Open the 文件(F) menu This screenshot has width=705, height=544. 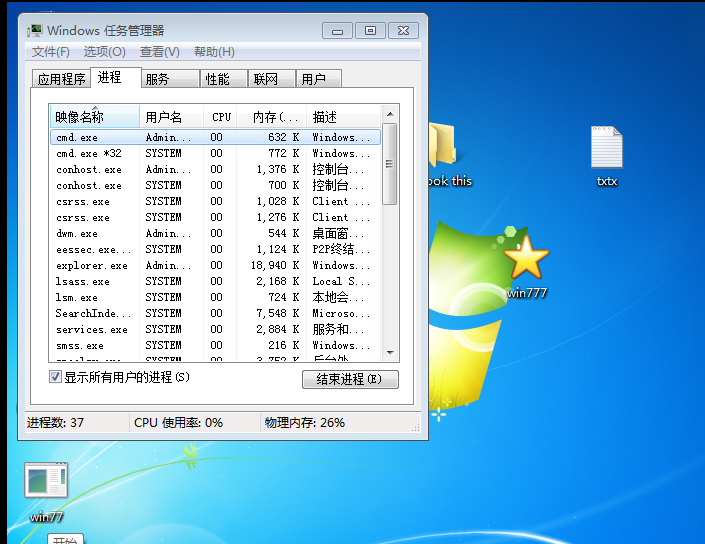(50, 52)
